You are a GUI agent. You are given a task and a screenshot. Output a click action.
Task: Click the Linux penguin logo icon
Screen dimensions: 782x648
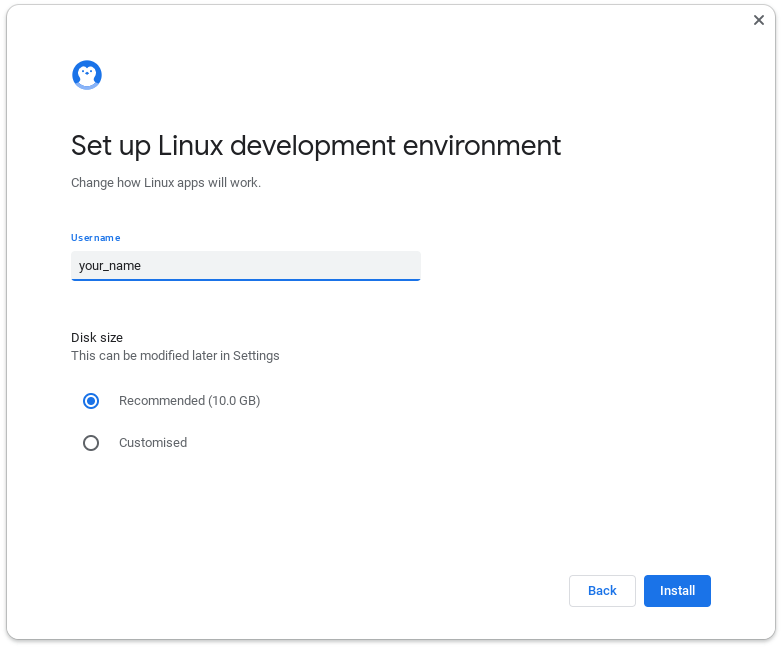pyautogui.click(x=87, y=75)
